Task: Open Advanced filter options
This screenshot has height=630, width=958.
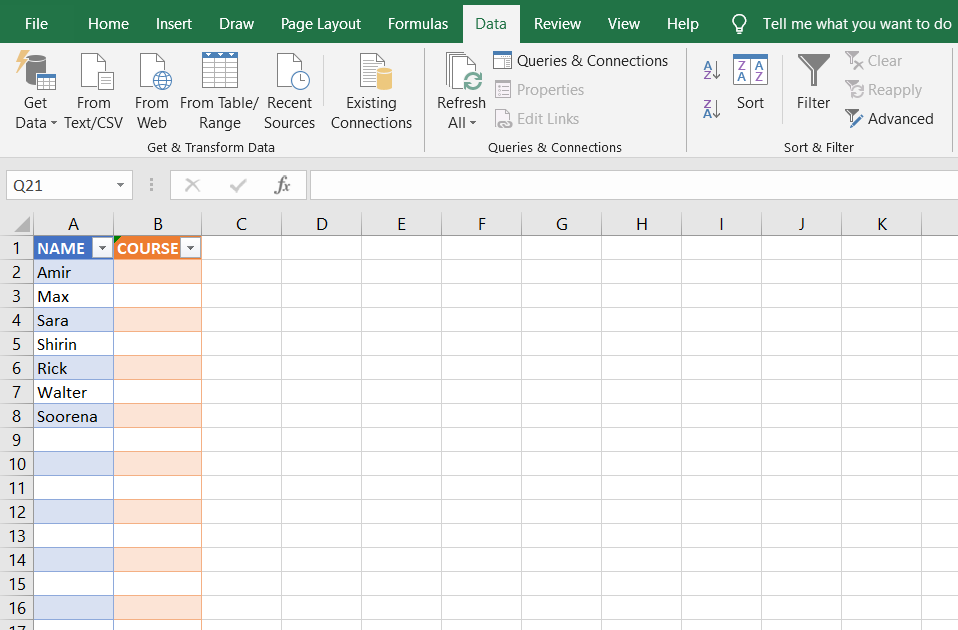Action: point(890,119)
